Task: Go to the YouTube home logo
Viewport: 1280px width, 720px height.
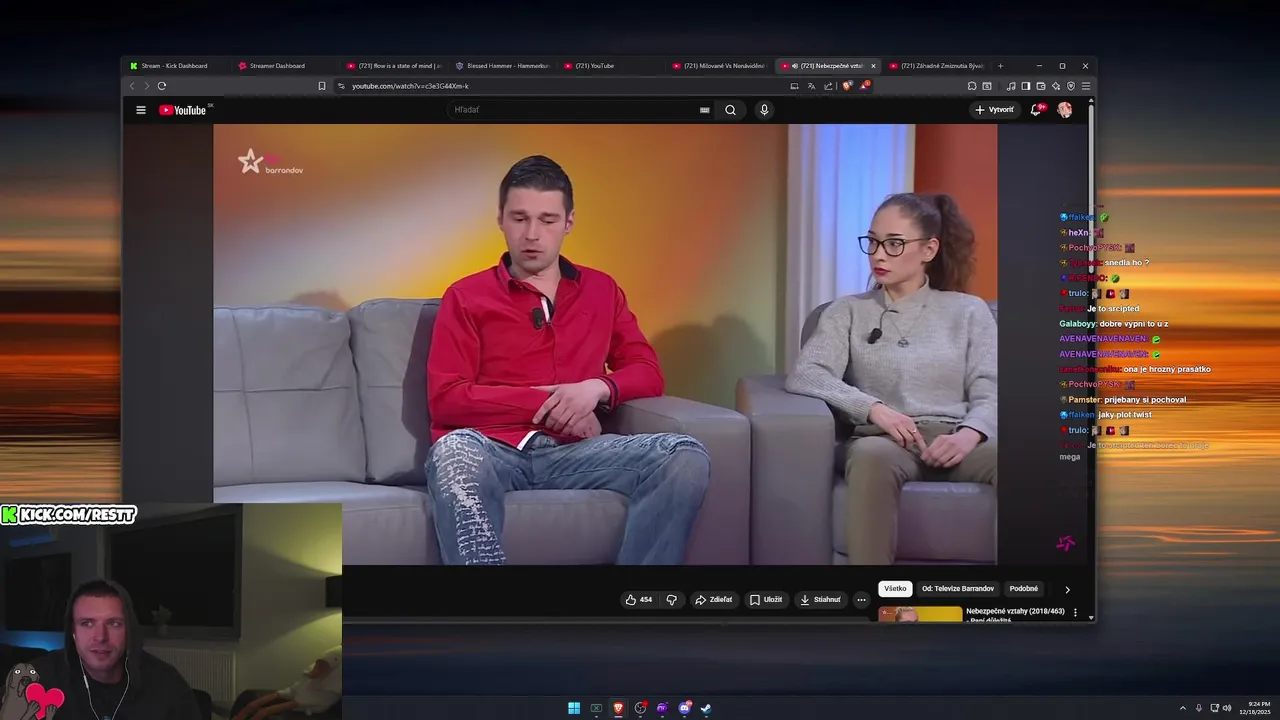Action: (x=183, y=110)
